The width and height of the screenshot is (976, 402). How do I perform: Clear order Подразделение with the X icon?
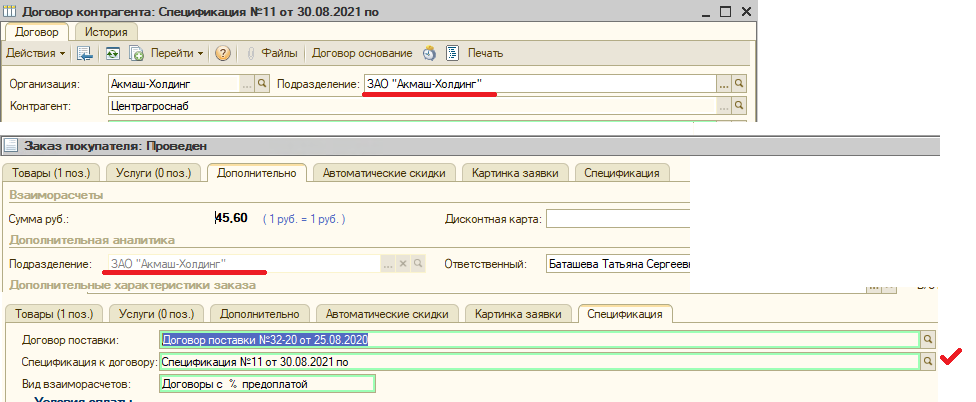[x=403, y=264]
